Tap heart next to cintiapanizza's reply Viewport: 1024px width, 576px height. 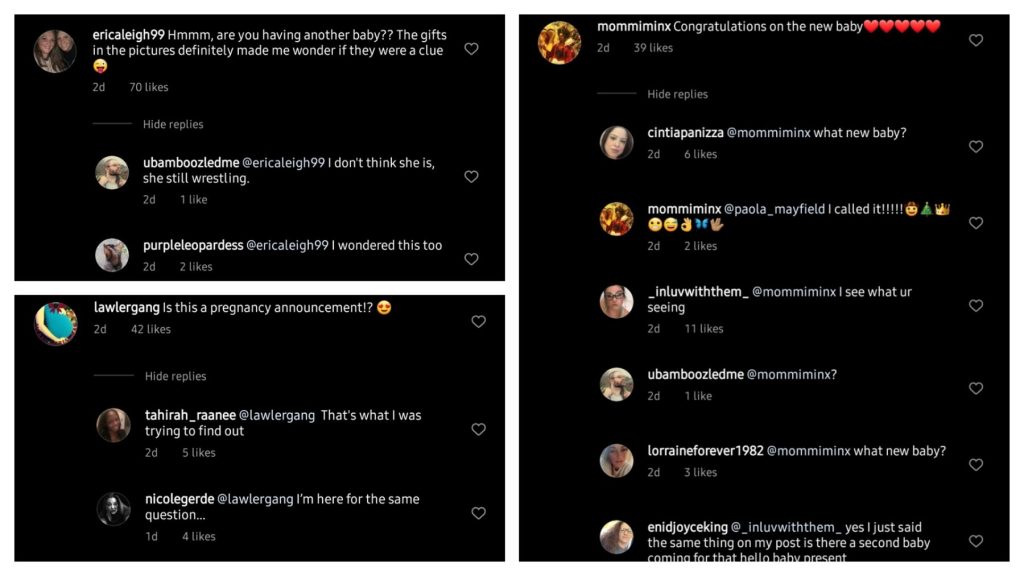click(976, 146)
